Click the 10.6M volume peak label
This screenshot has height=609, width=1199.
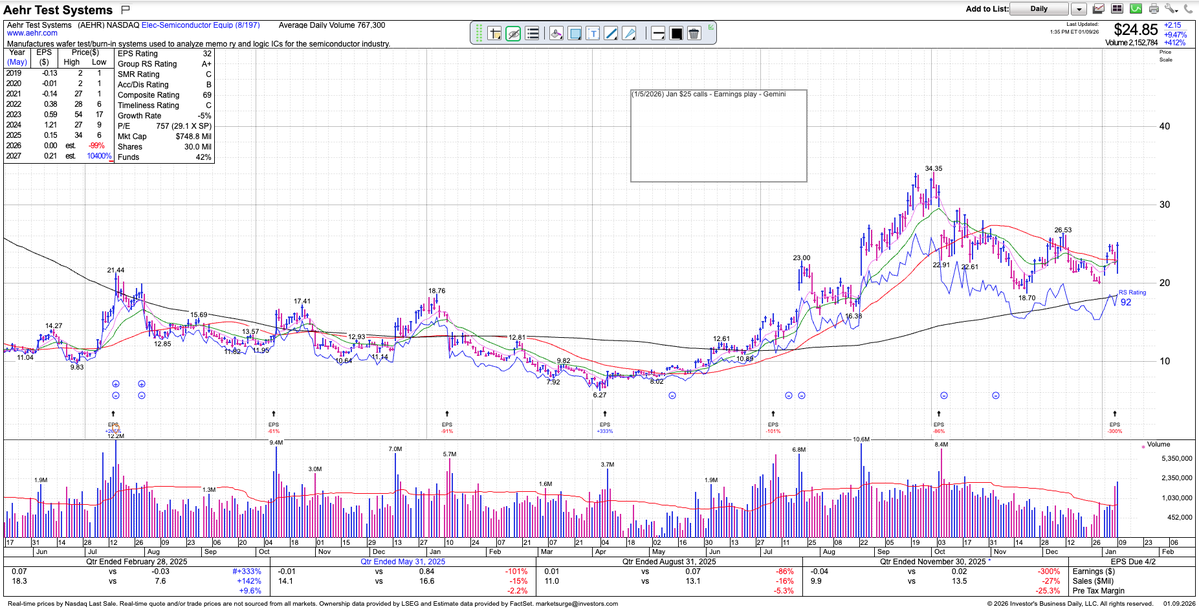pyautogui.click(x=861, y=439)
